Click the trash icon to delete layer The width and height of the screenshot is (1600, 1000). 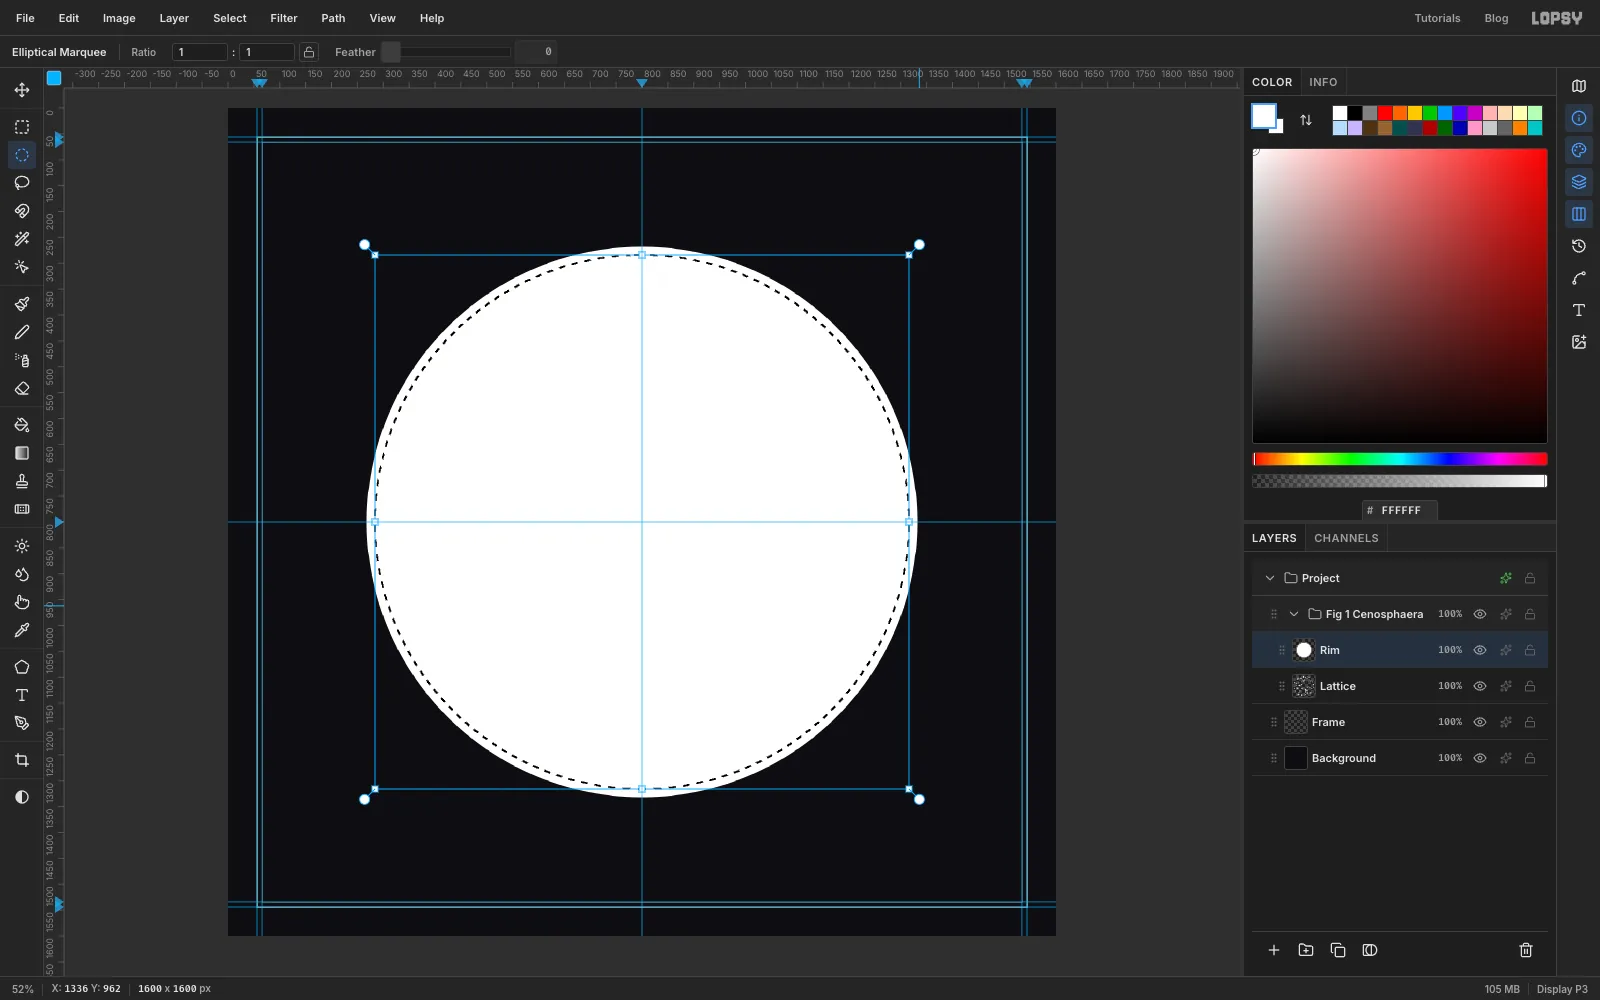(x=1526, y=950)
